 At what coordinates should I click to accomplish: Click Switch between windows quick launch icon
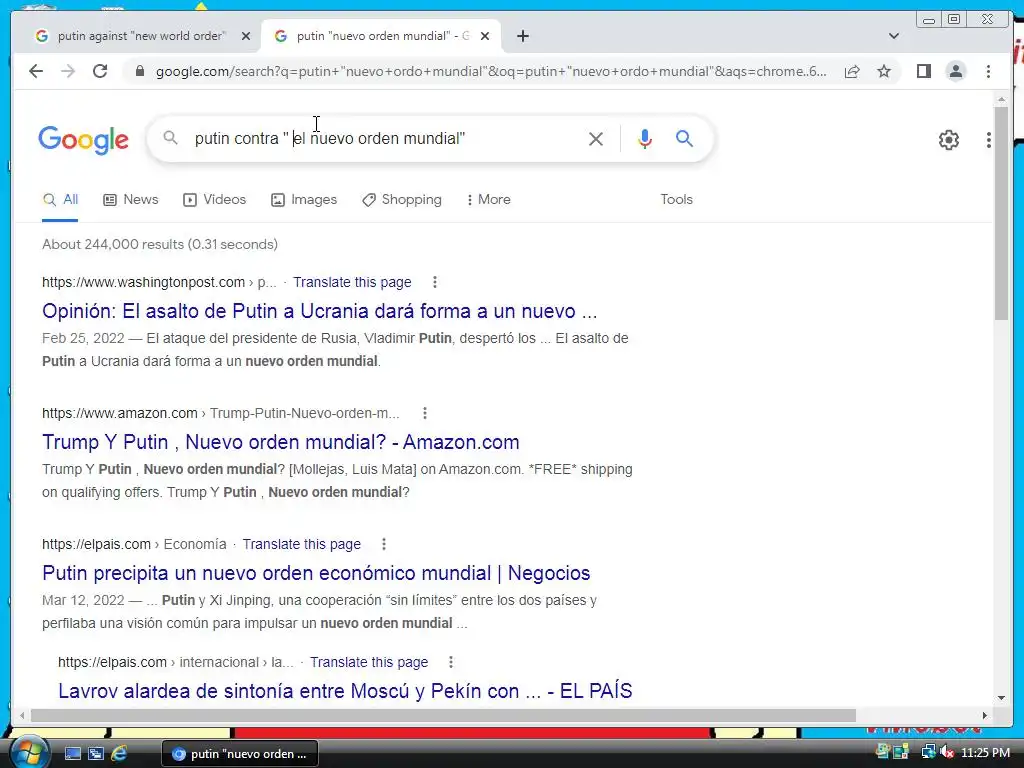pyautogui.click(x=96, y=754)
